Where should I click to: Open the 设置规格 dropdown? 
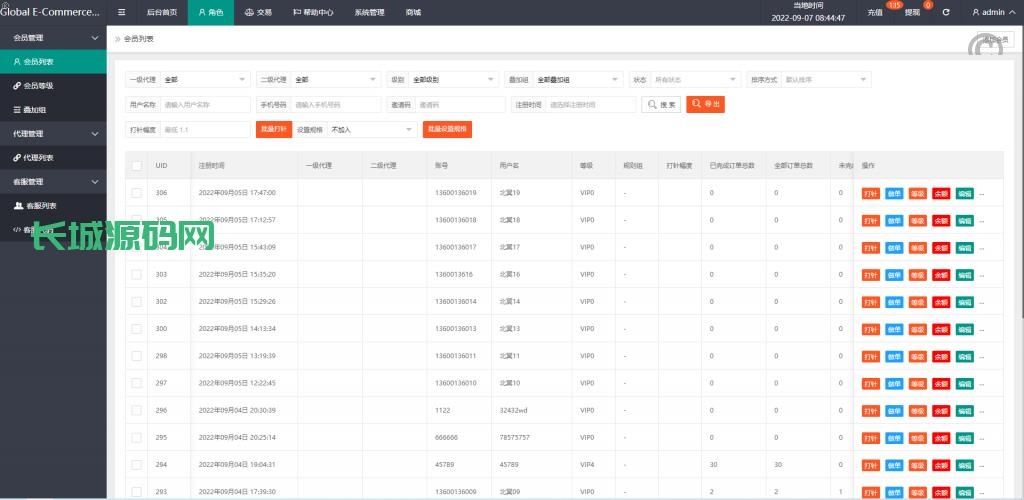point(371,129)
